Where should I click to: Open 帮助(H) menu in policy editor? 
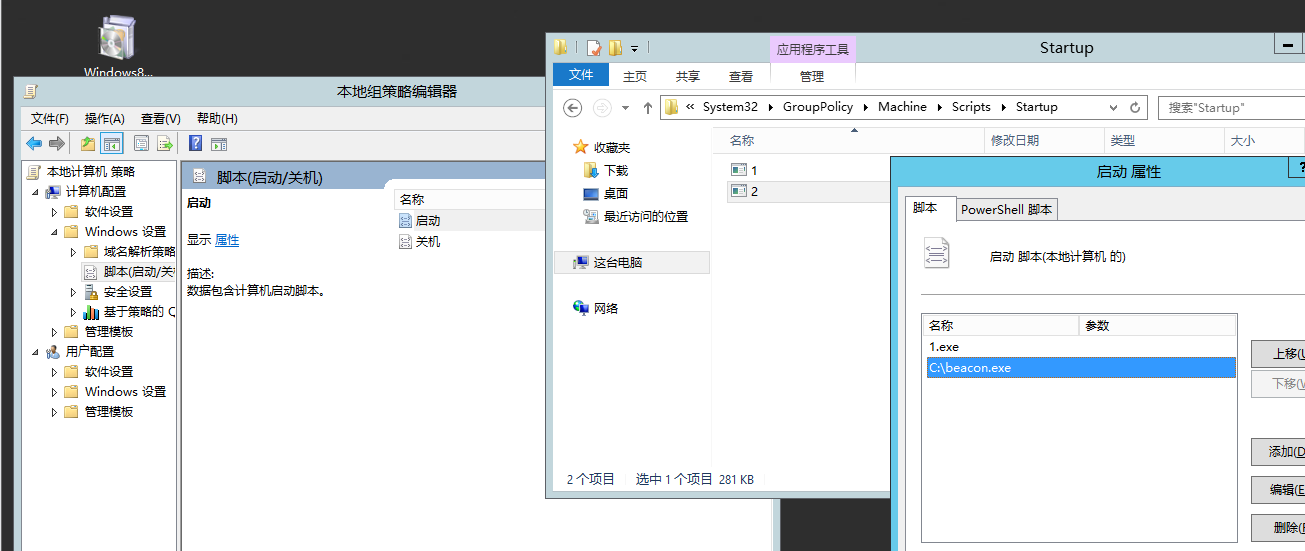tap(217, 118)
